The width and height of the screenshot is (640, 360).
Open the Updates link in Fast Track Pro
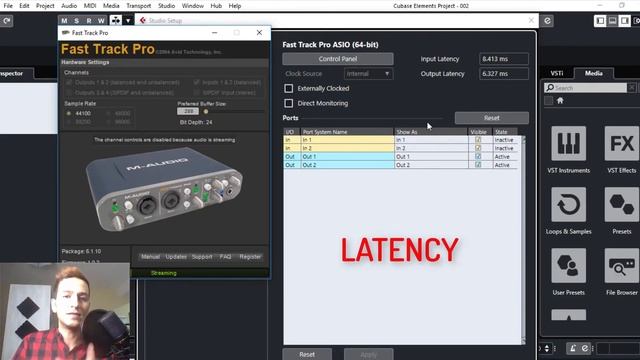click(x=176, y=257)
